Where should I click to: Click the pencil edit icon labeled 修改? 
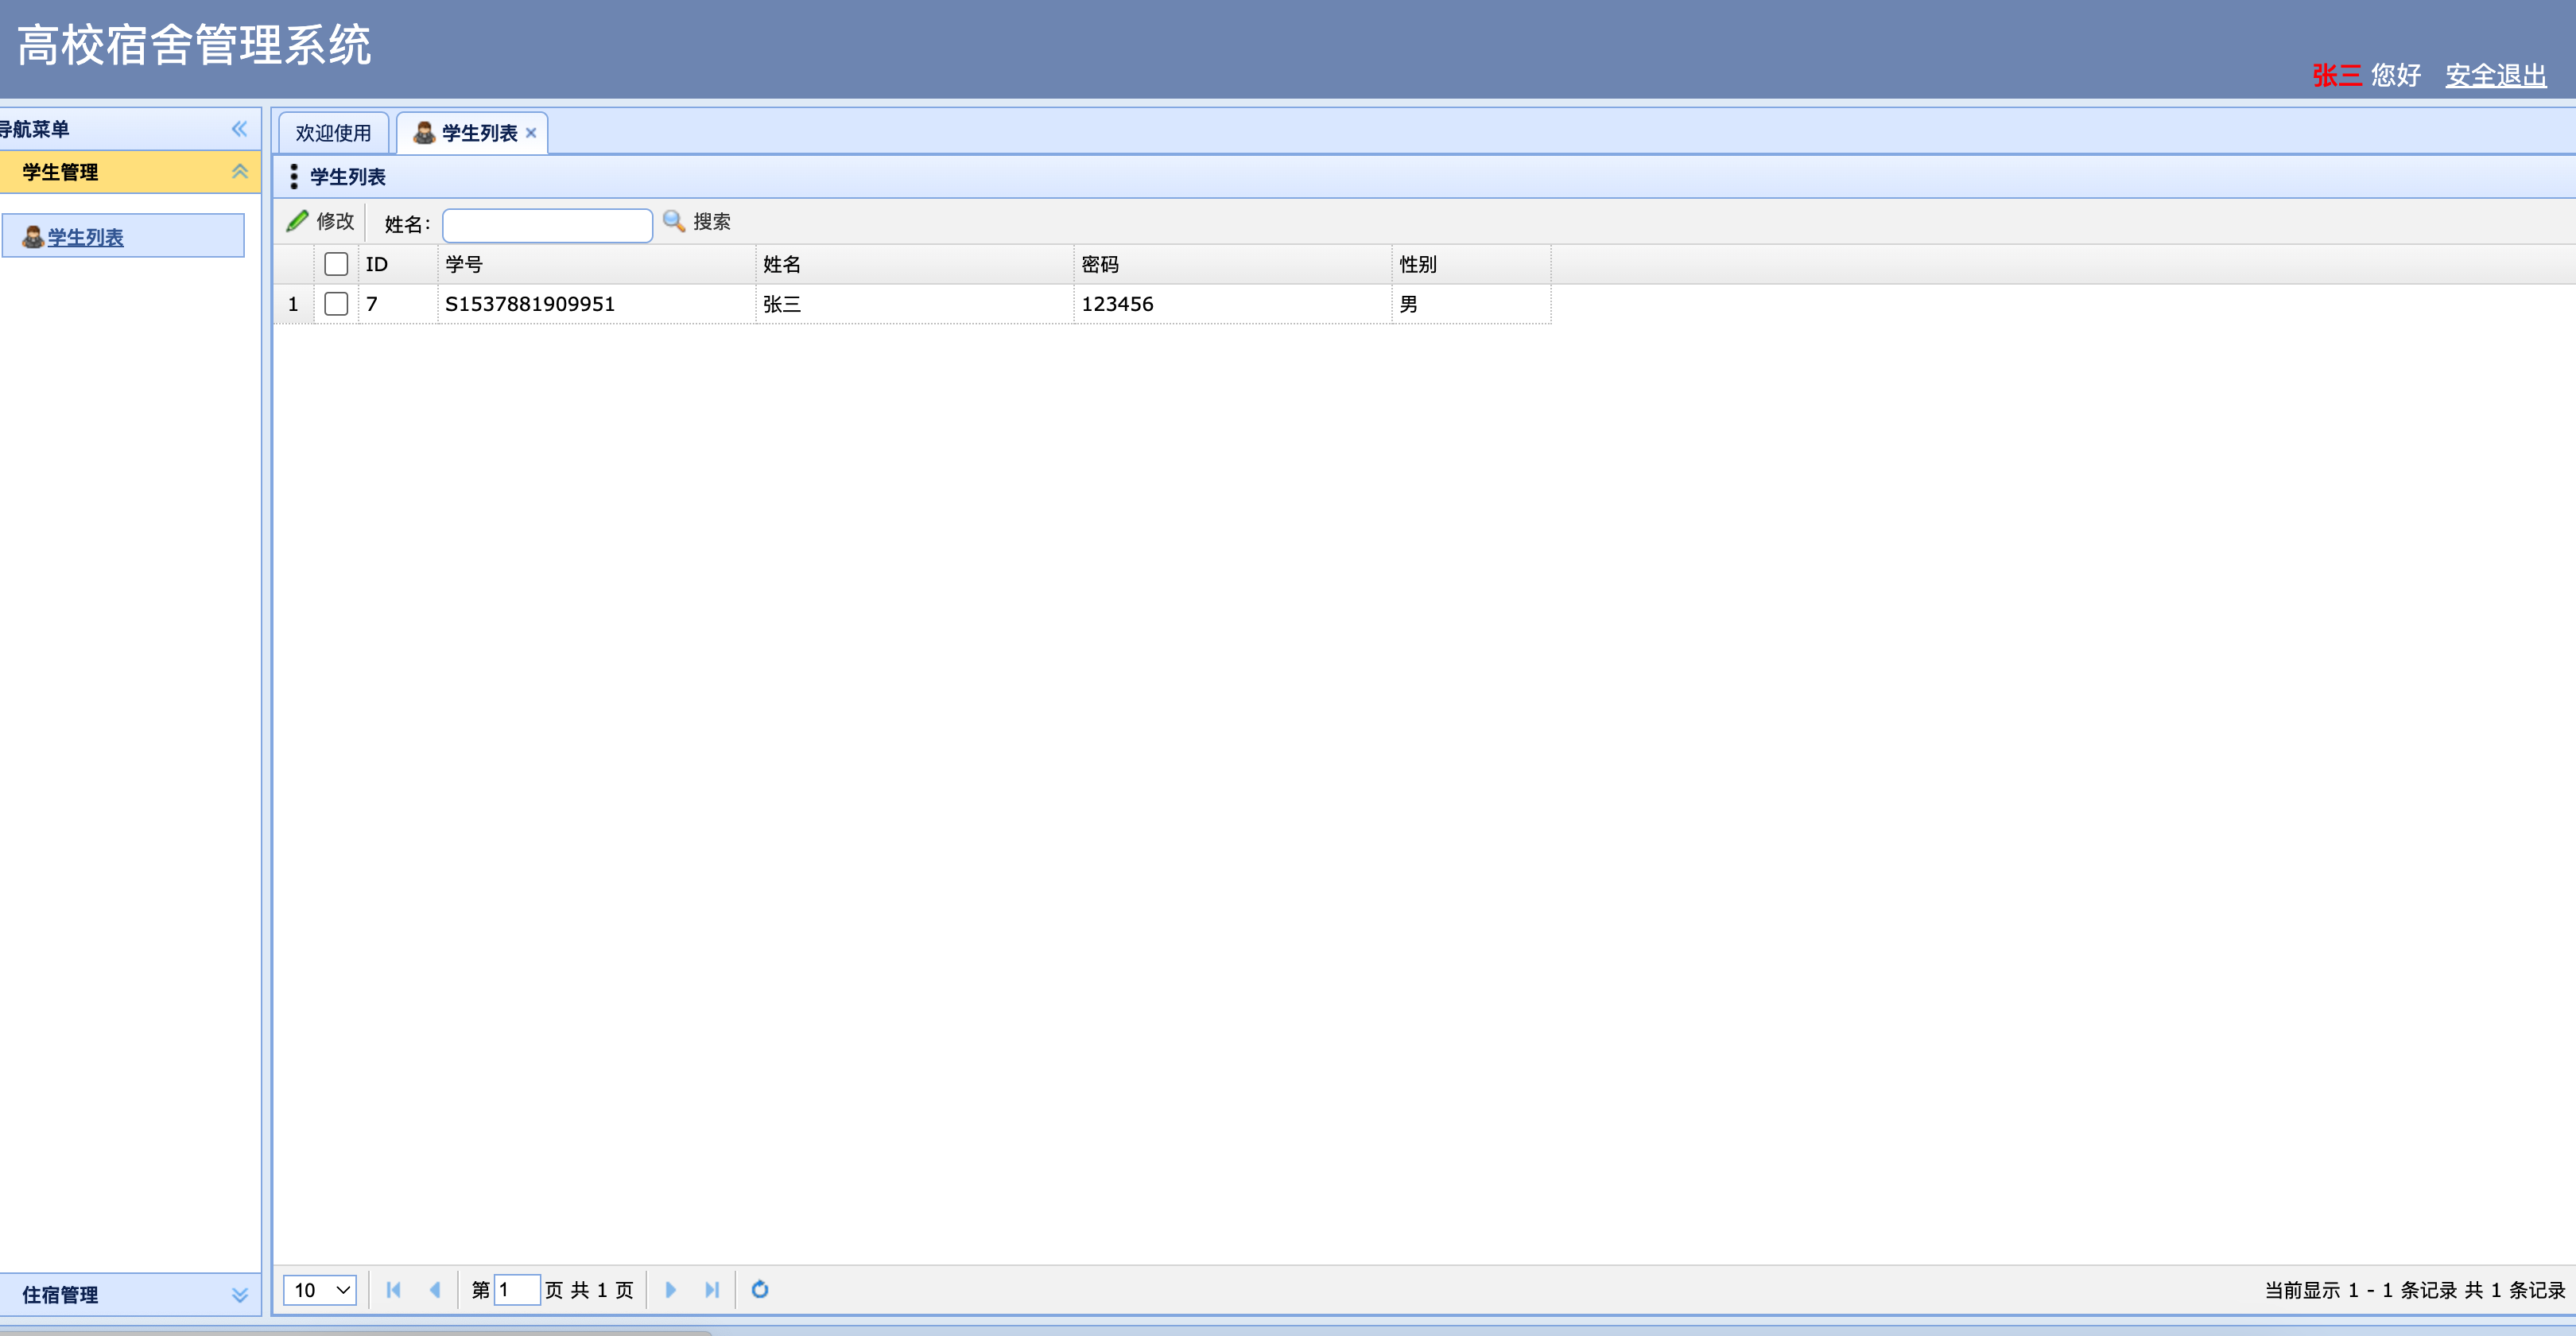(x=297, y=221)
